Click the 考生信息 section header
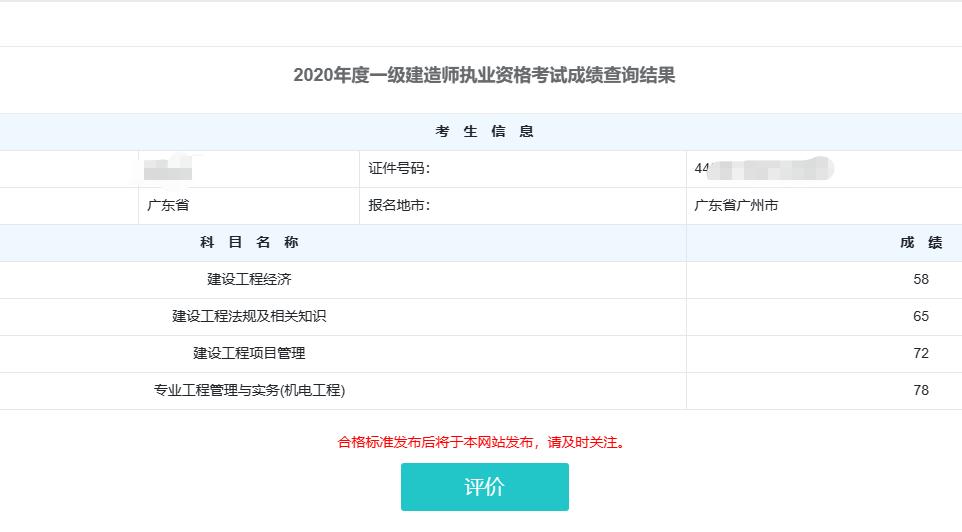962x532 pixels. [484, 131]
